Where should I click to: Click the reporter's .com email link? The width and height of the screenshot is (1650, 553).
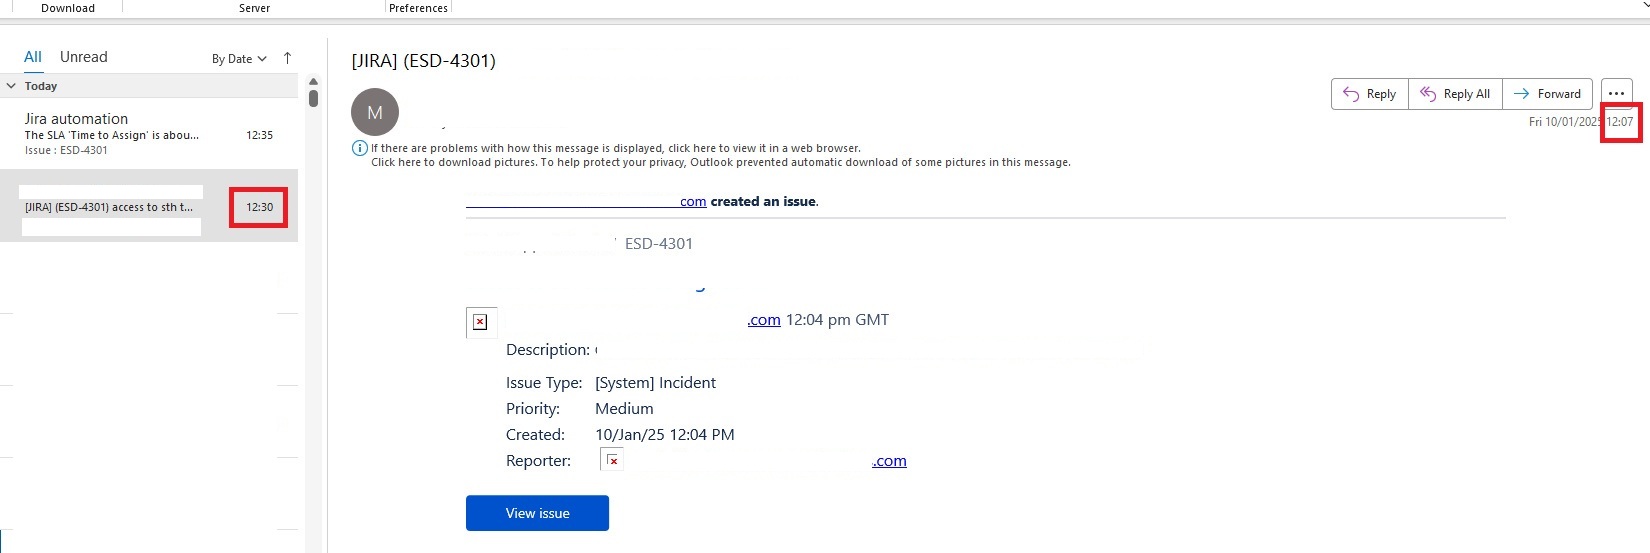pos(889,461)
